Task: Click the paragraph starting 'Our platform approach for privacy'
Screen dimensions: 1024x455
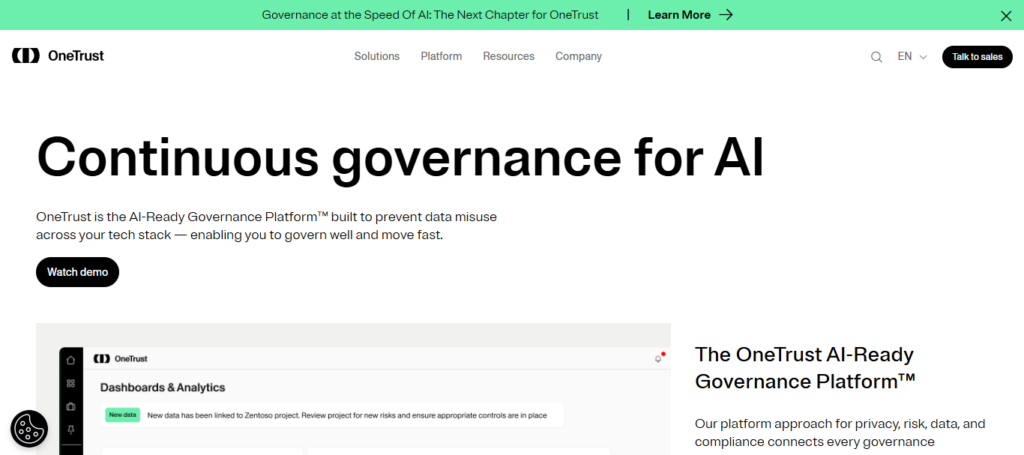Action: pos(840,433)
